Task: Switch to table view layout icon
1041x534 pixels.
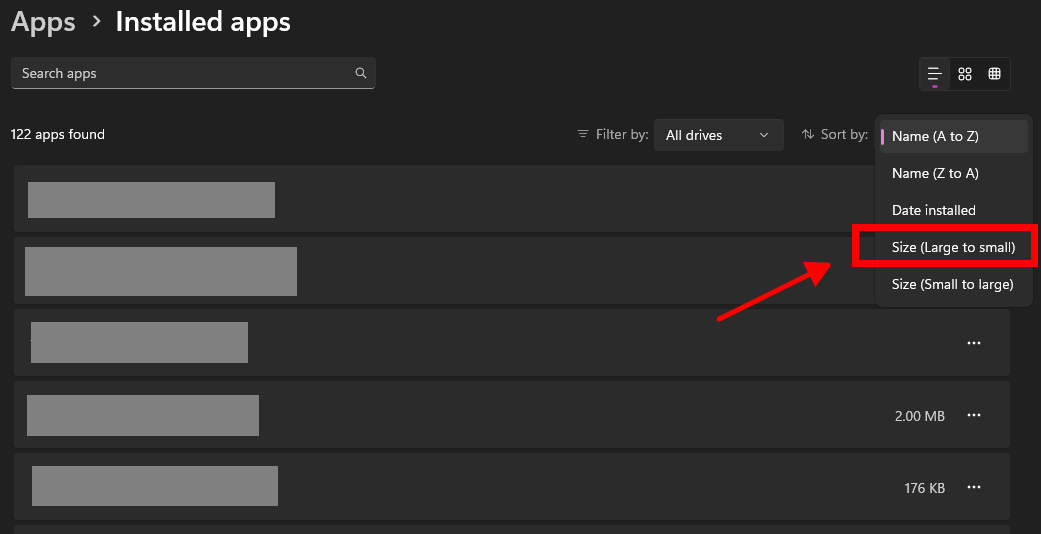Action: pos(994,74)
